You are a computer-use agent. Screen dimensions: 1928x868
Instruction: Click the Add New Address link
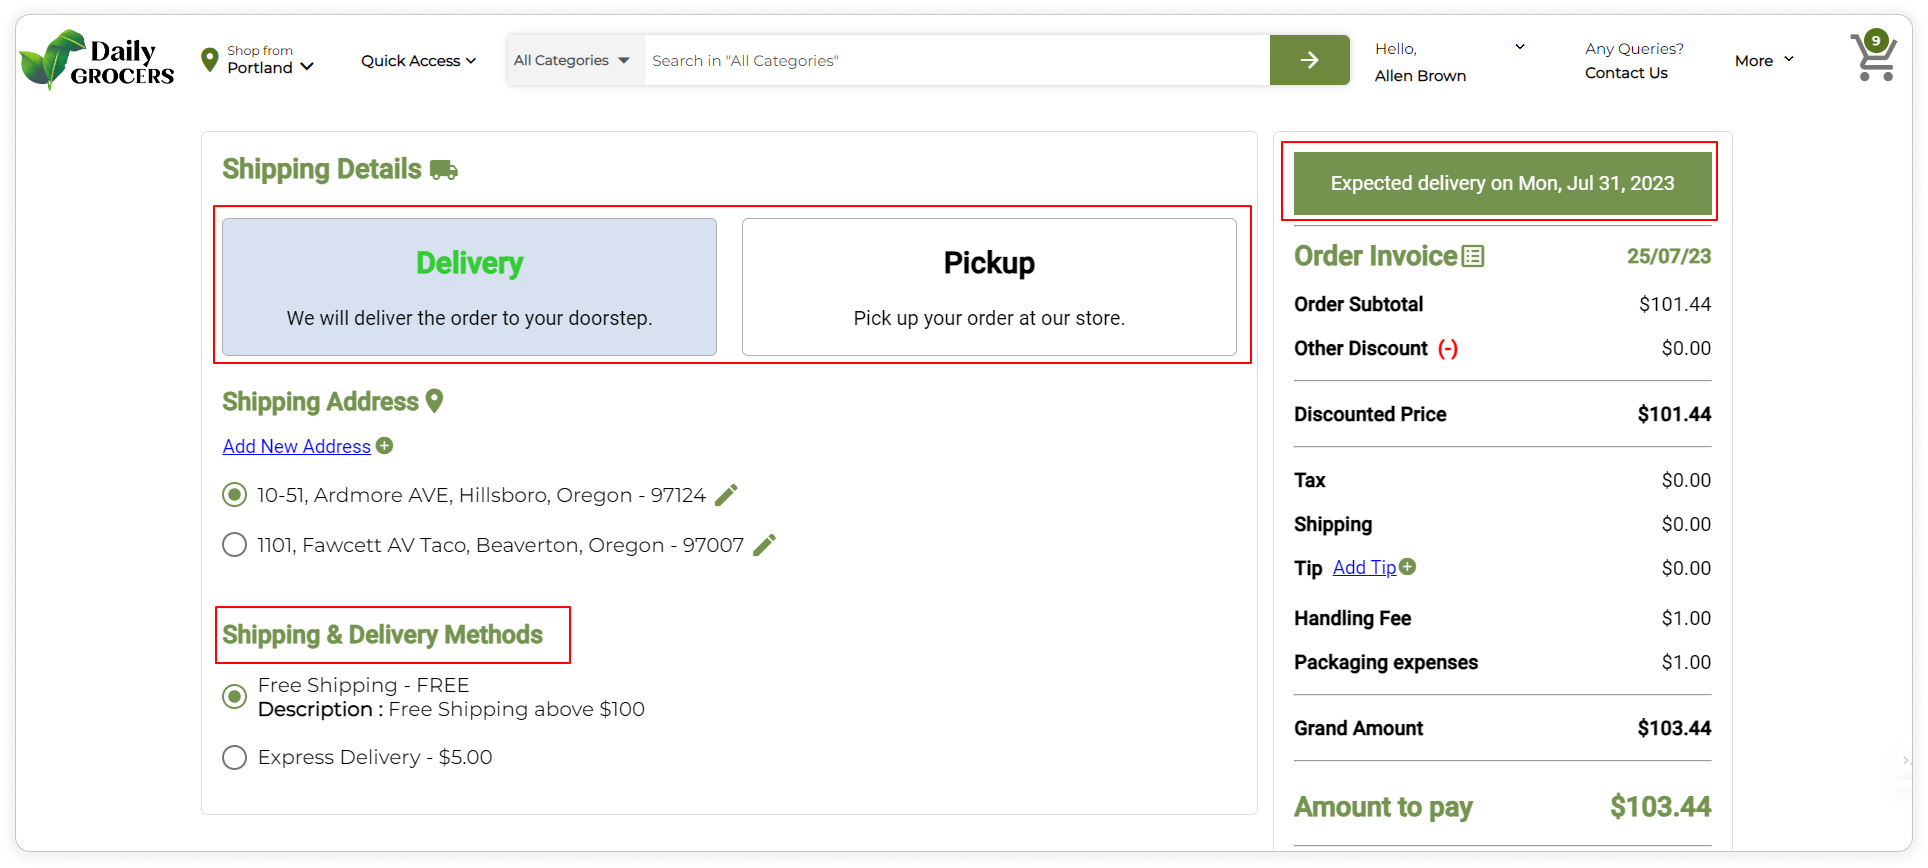[296, 446]
